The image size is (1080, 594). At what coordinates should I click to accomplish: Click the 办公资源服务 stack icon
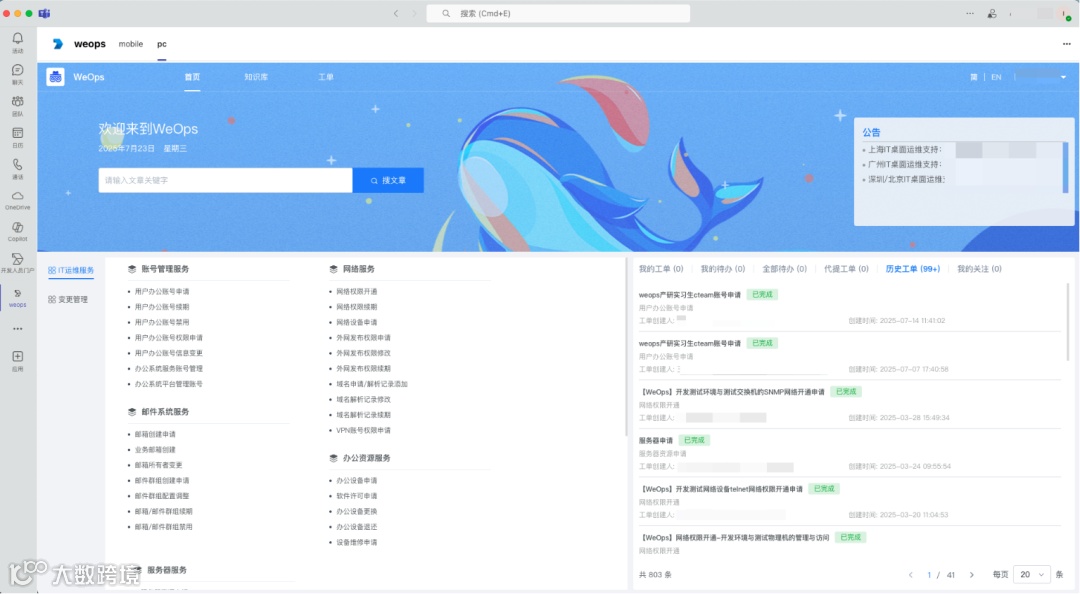(x=333, y=458)
